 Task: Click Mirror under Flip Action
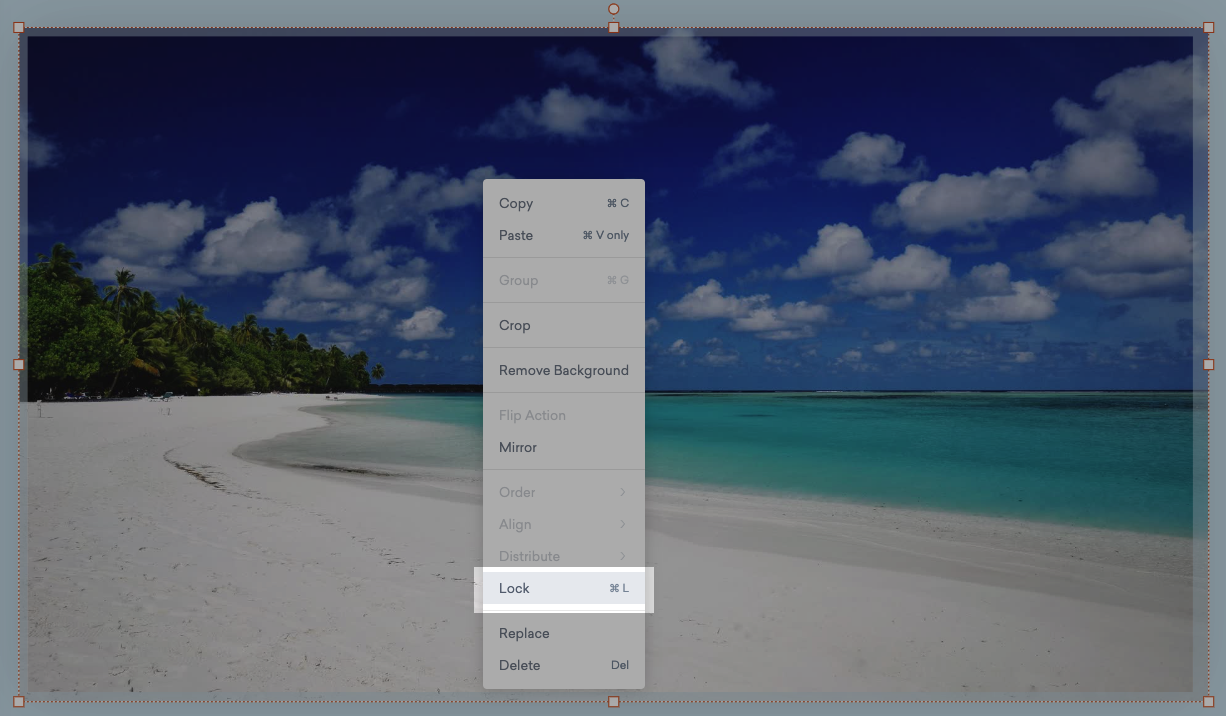pos(563,447)
